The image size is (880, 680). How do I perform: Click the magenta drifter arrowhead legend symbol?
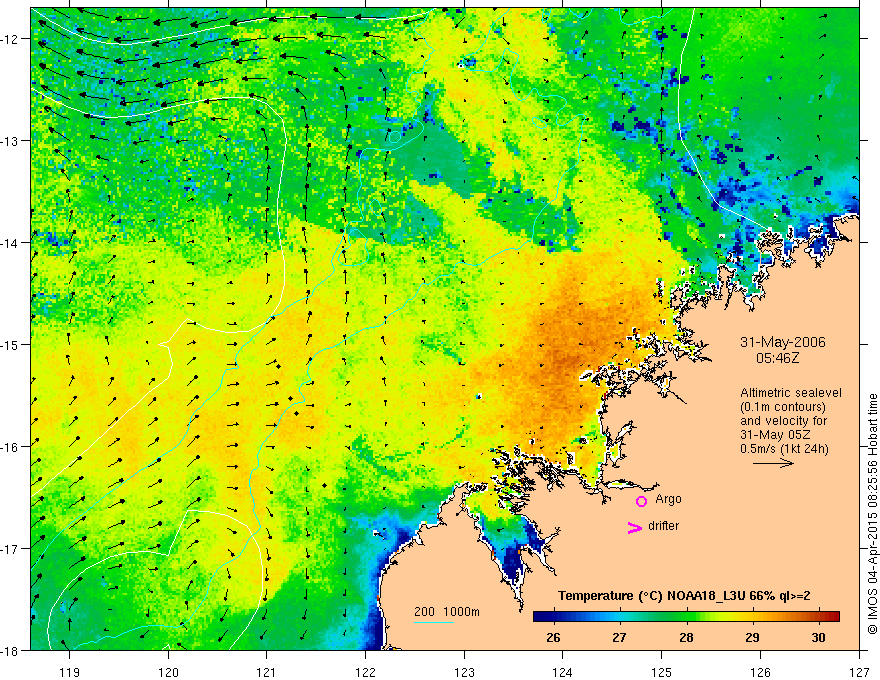[635, 528]
